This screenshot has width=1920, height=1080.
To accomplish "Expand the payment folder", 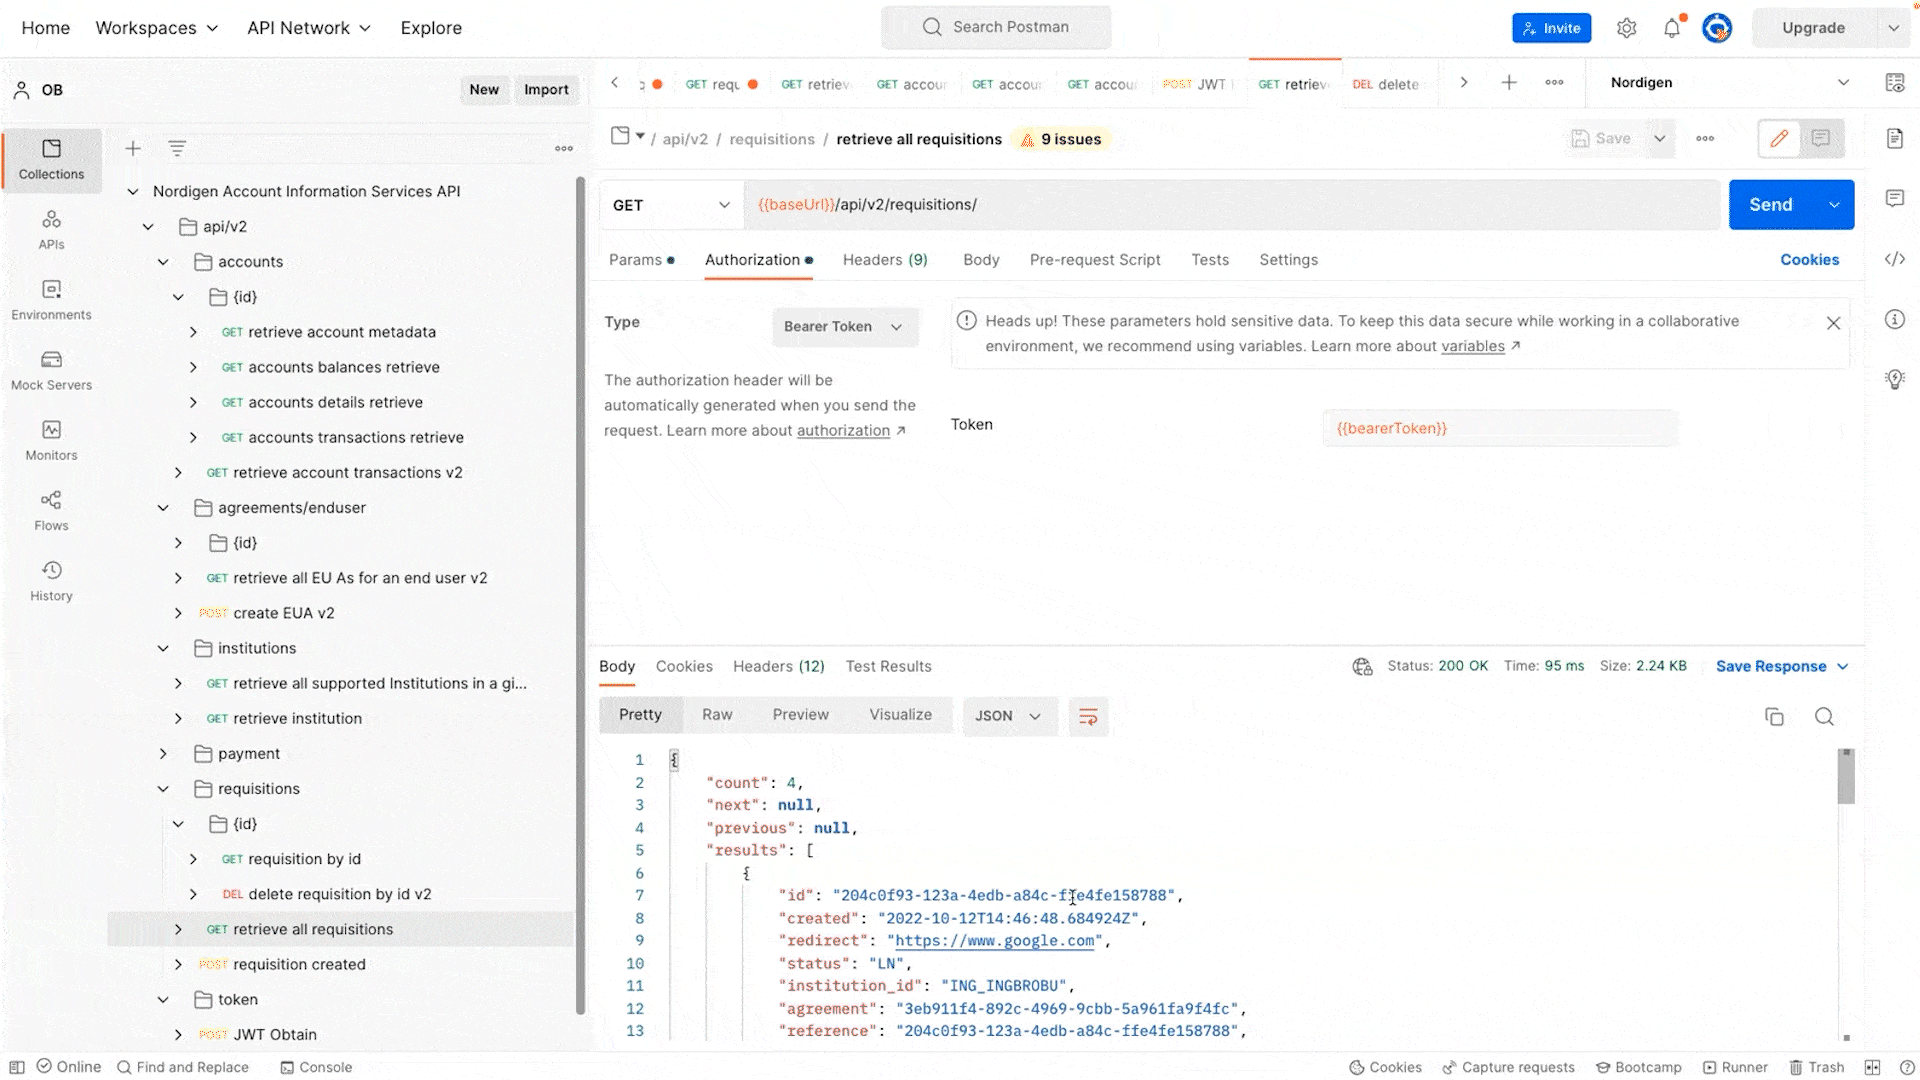I will pos(163,753).
